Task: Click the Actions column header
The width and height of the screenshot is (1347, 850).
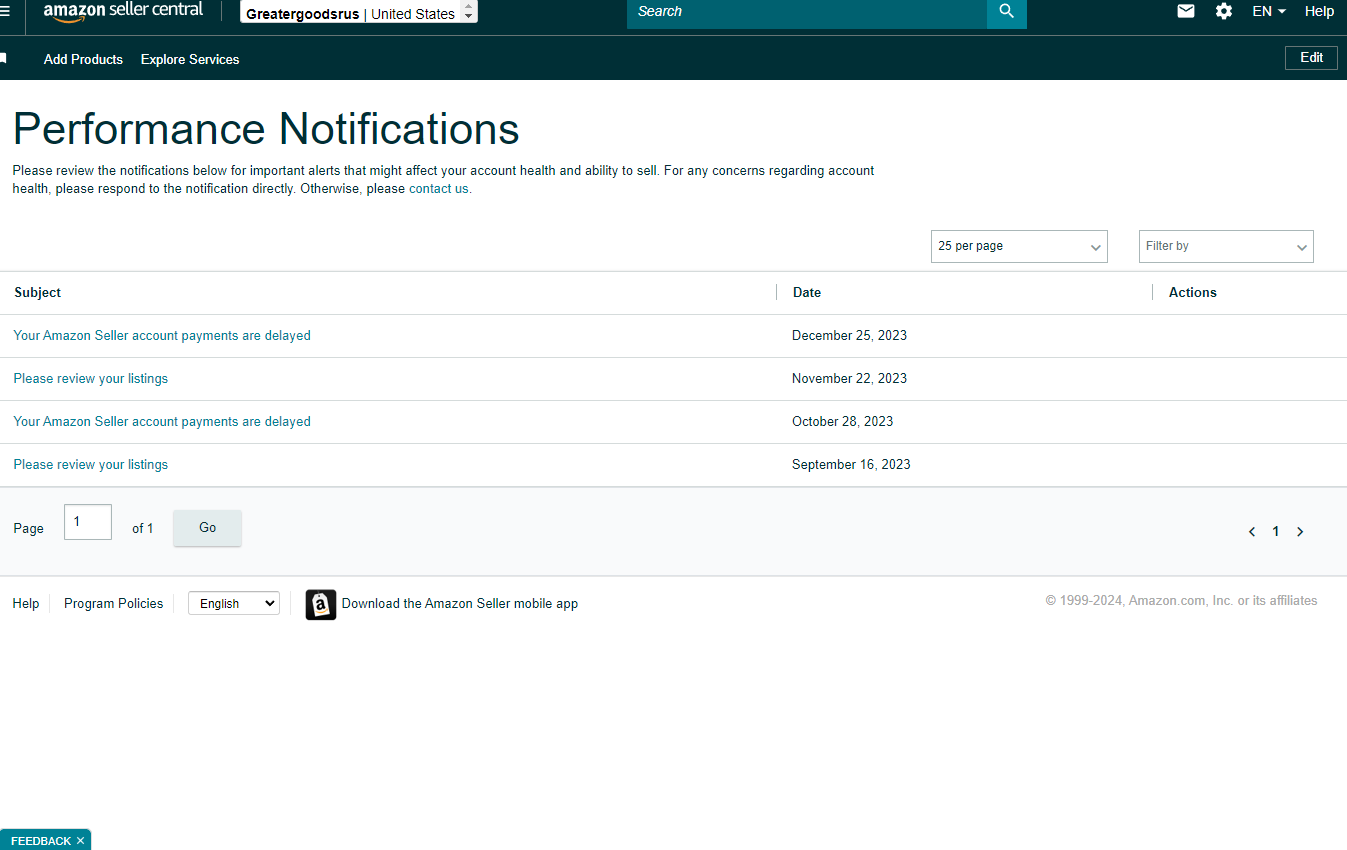Action: click(x=1193, y=293)
